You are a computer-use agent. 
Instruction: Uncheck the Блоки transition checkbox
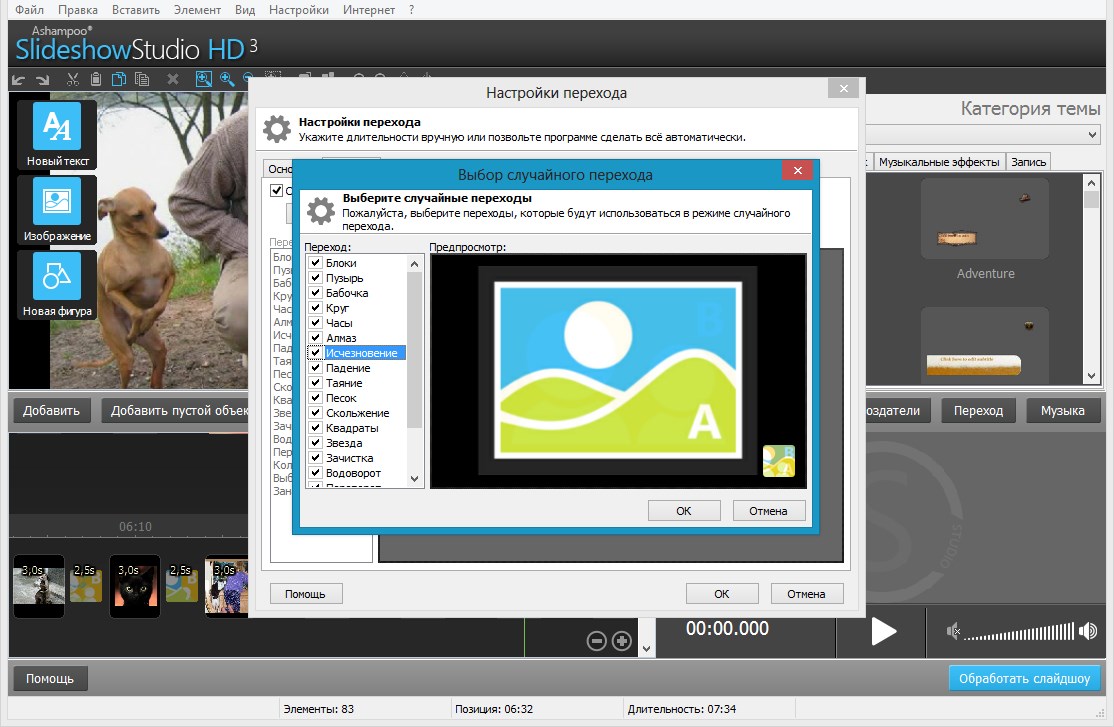tap(315, 263)
